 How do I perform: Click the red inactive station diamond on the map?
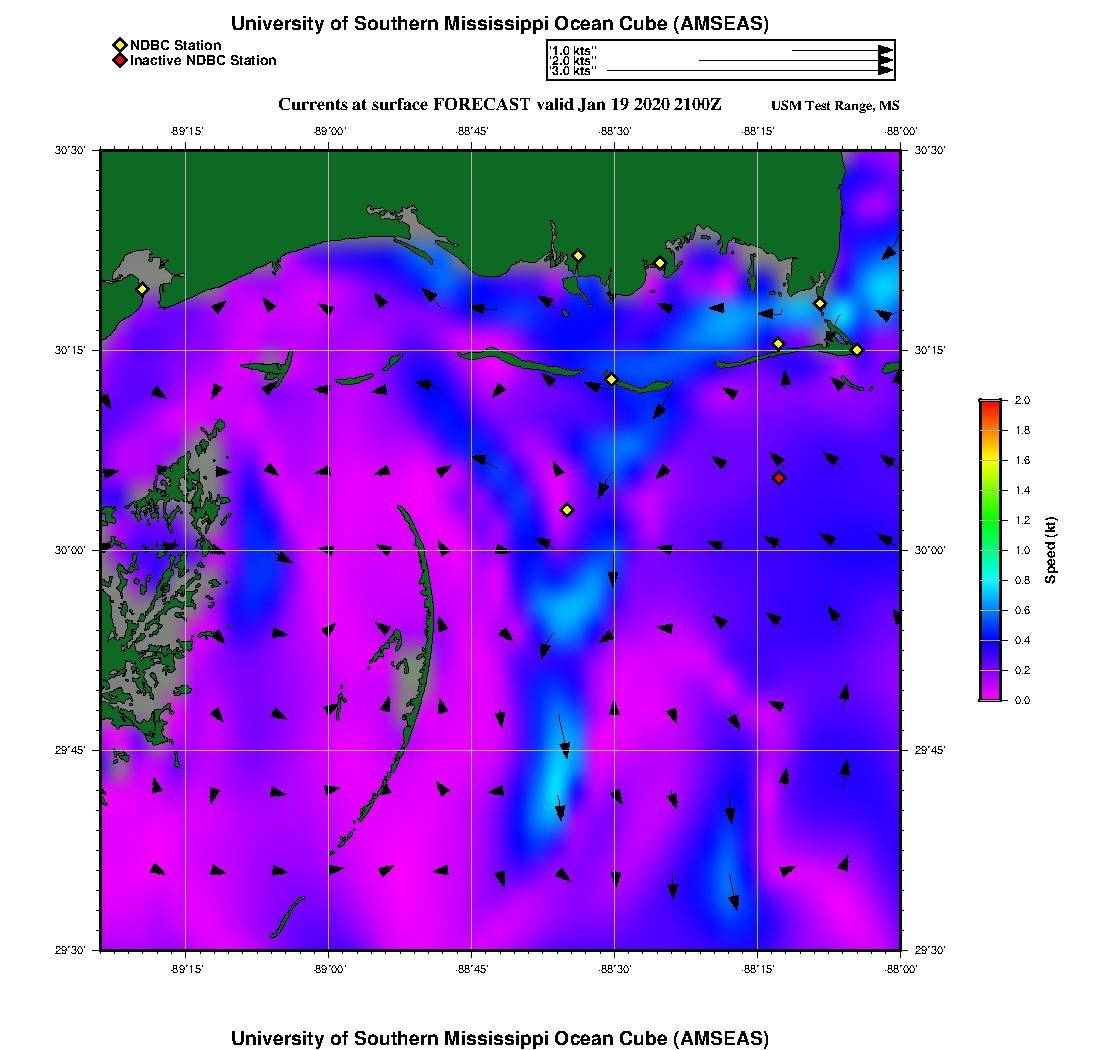779,478
